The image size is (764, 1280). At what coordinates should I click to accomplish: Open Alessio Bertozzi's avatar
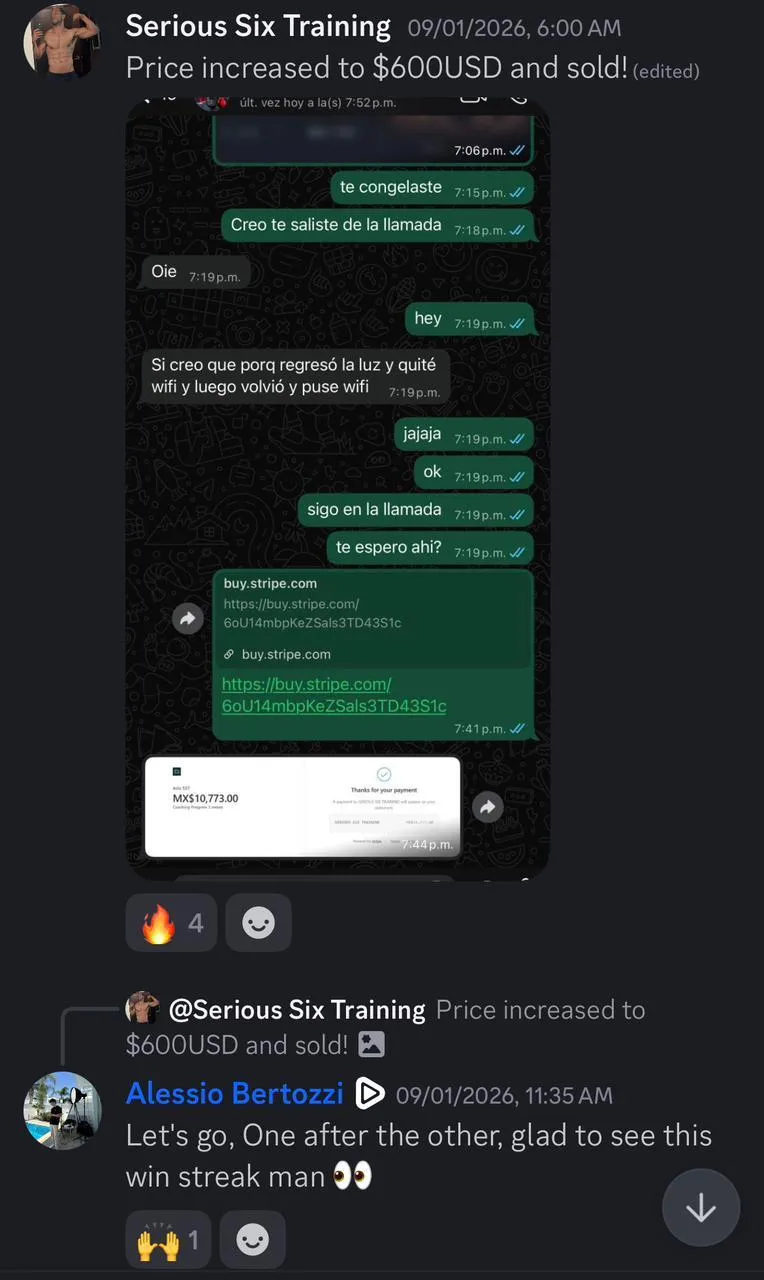[62, 1110]
